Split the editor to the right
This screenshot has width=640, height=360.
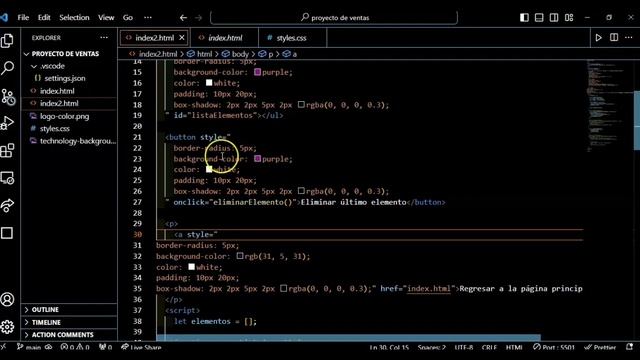[x=614, y=38]
